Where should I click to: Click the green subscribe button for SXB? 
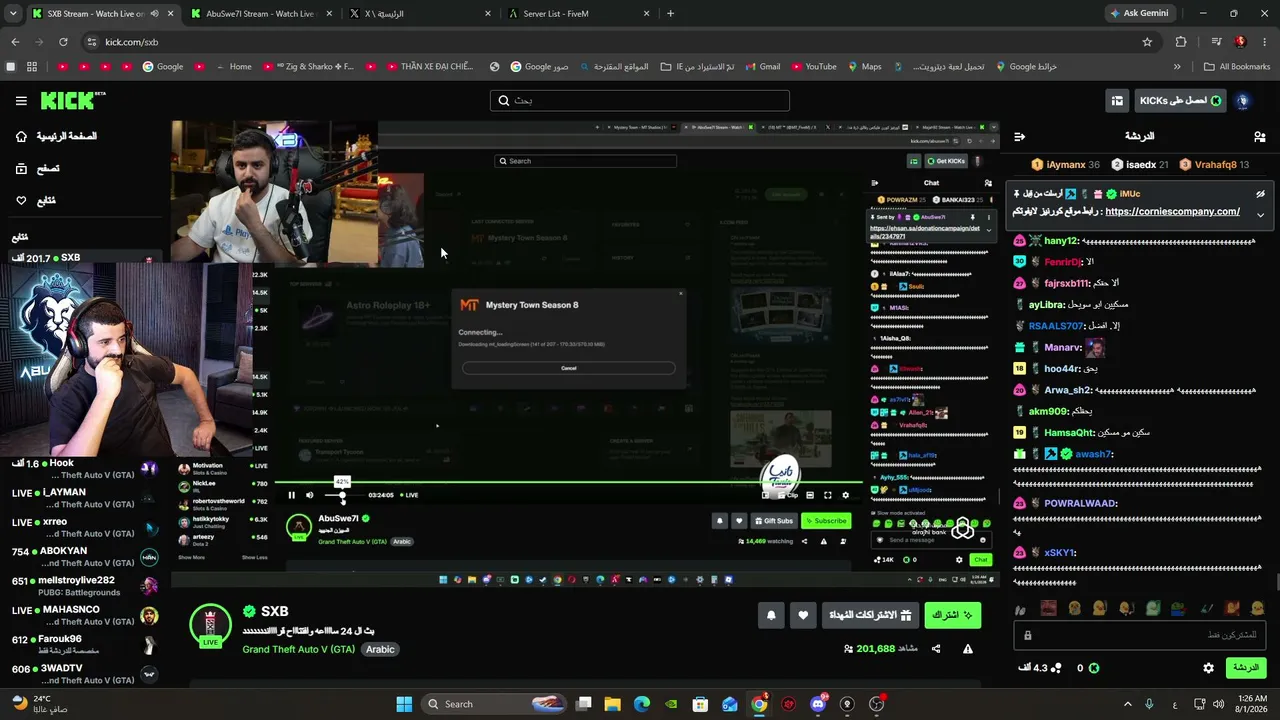[x=952, y=615]
